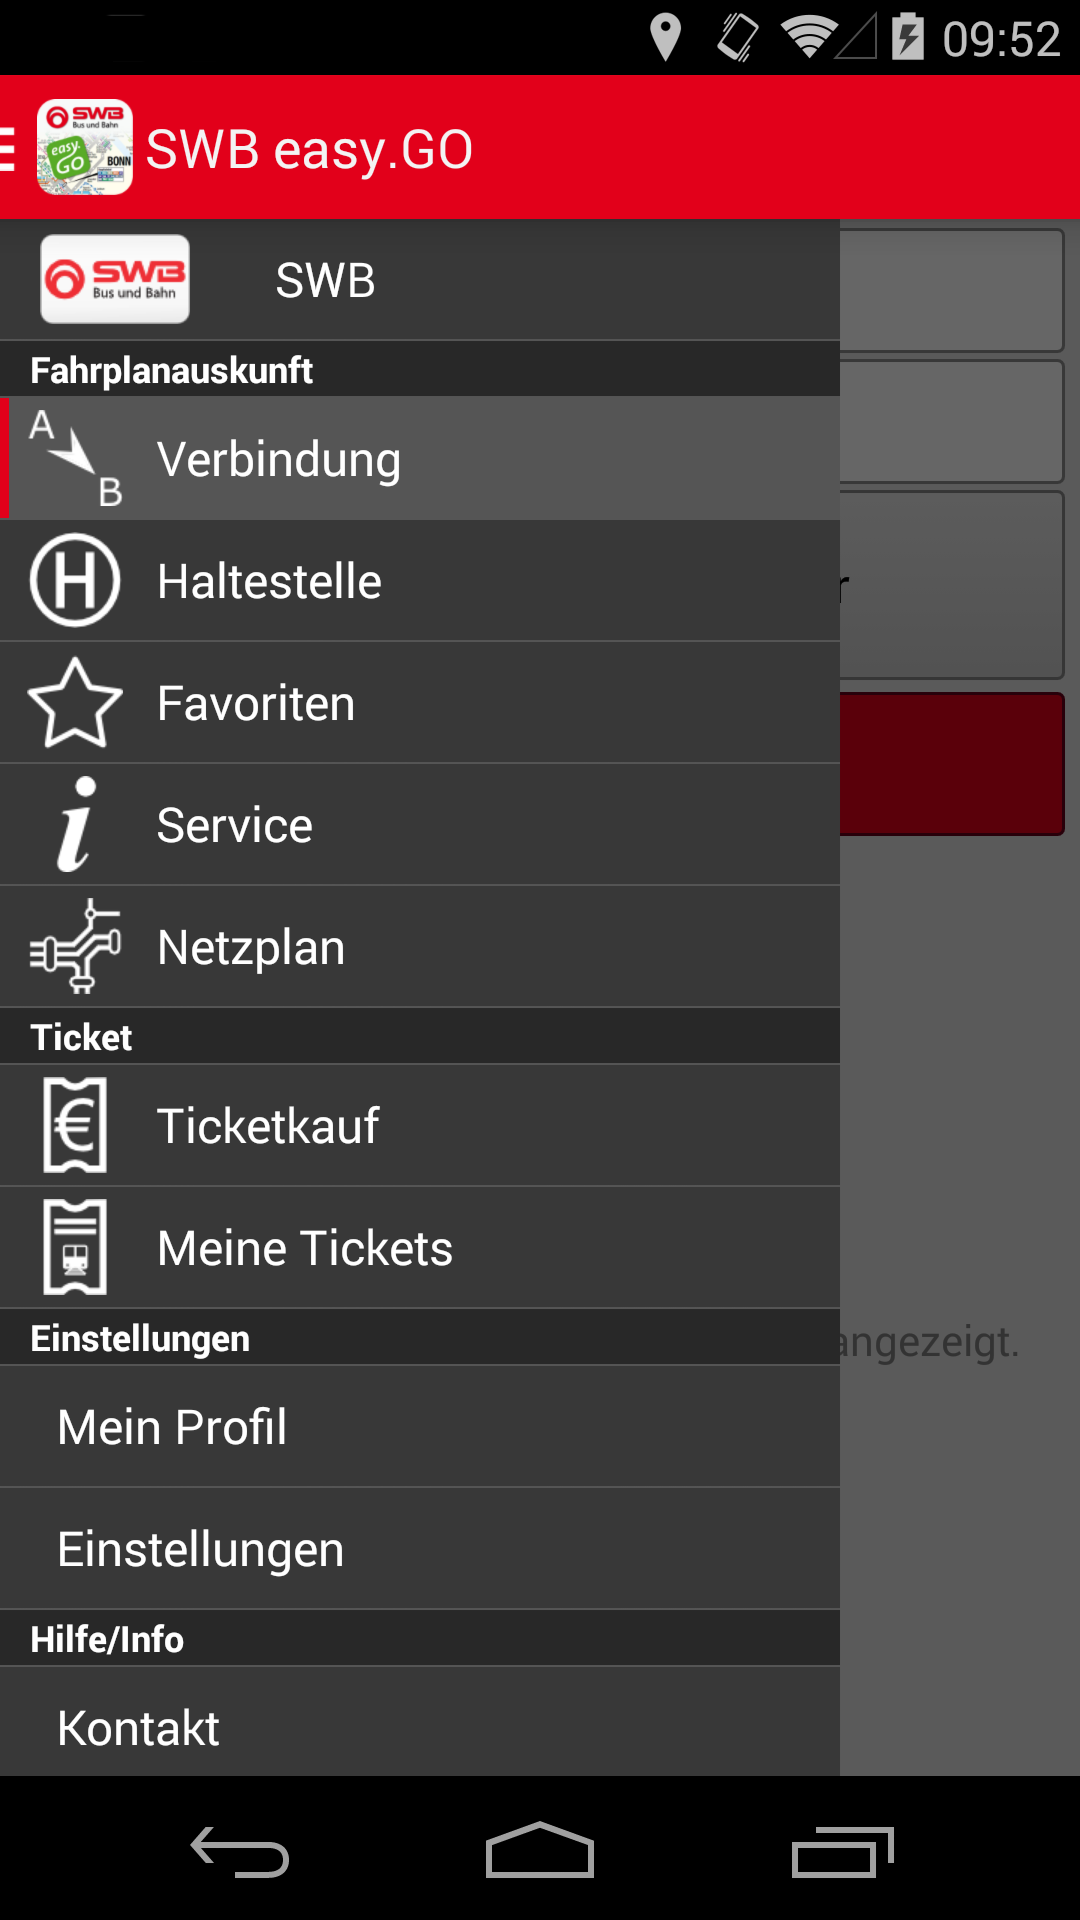This screenshot has width=1080, height=1920.
Task: Tap the Ticketkauf euro ticket icon
Action: point(75,1125)
